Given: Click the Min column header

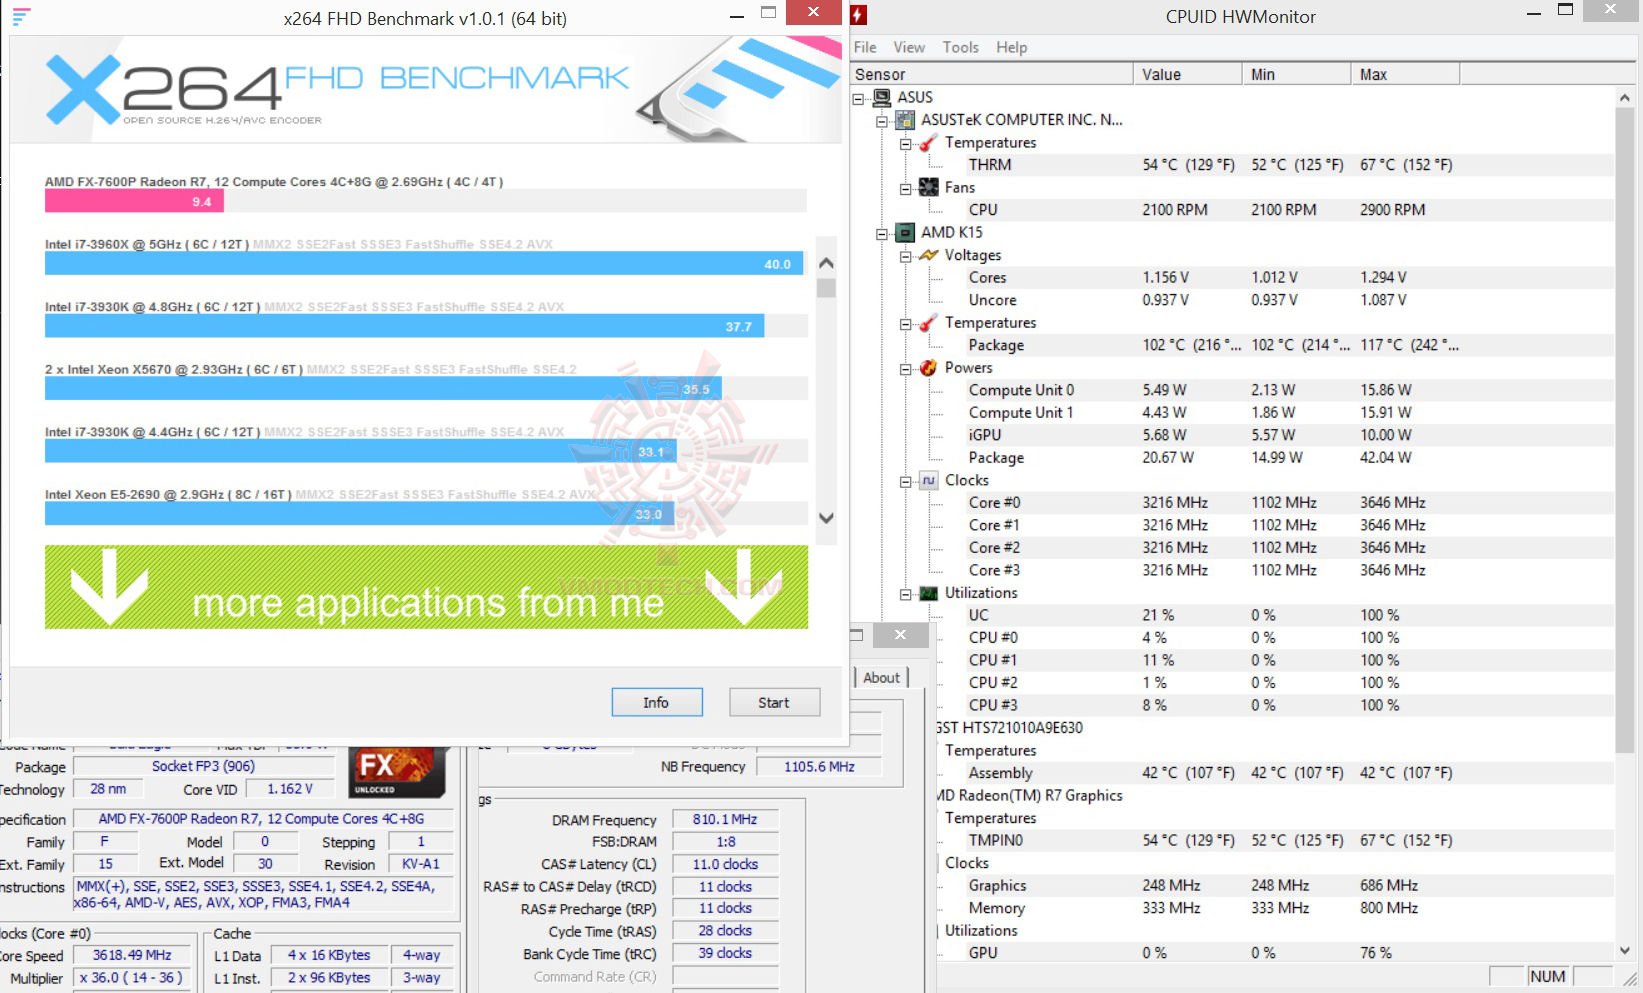Looking at the screenshot, I should pos(1297,74).
